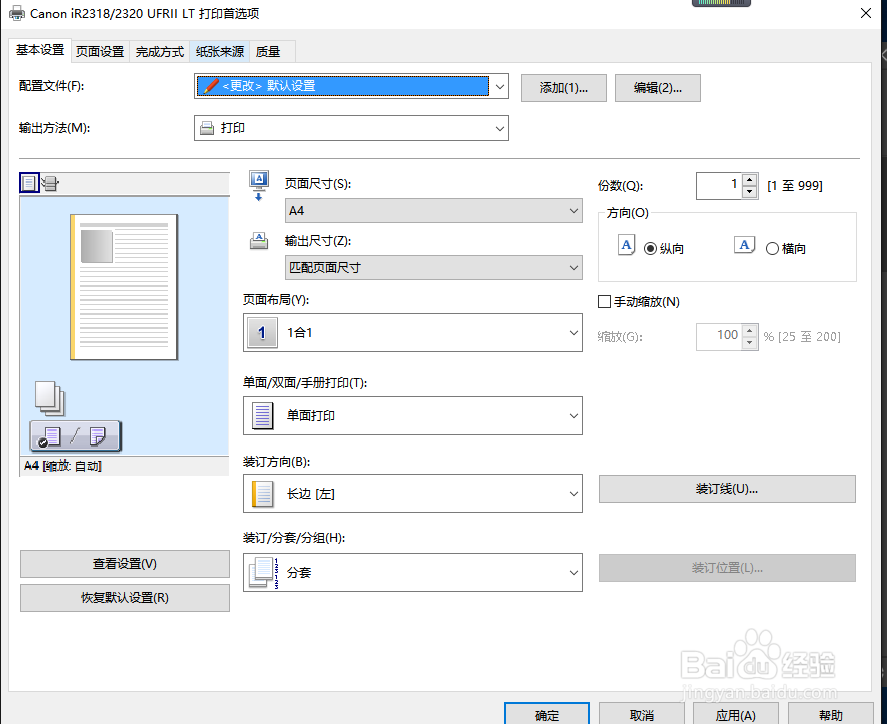The height and width of the screenshot is (724, 887).
Task: Close the printing preferences dialog
Action: [x=866, y=13]
